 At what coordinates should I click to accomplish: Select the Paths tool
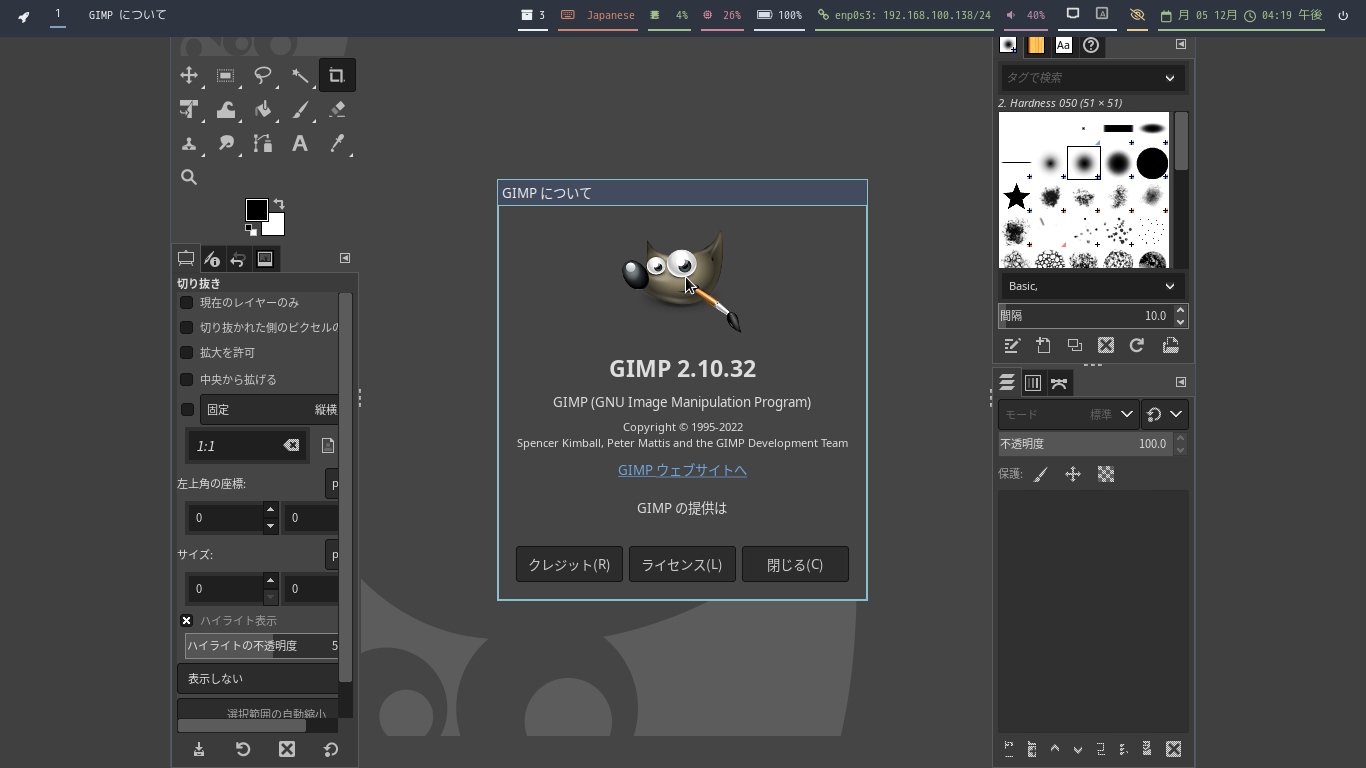tap(263, 143)
